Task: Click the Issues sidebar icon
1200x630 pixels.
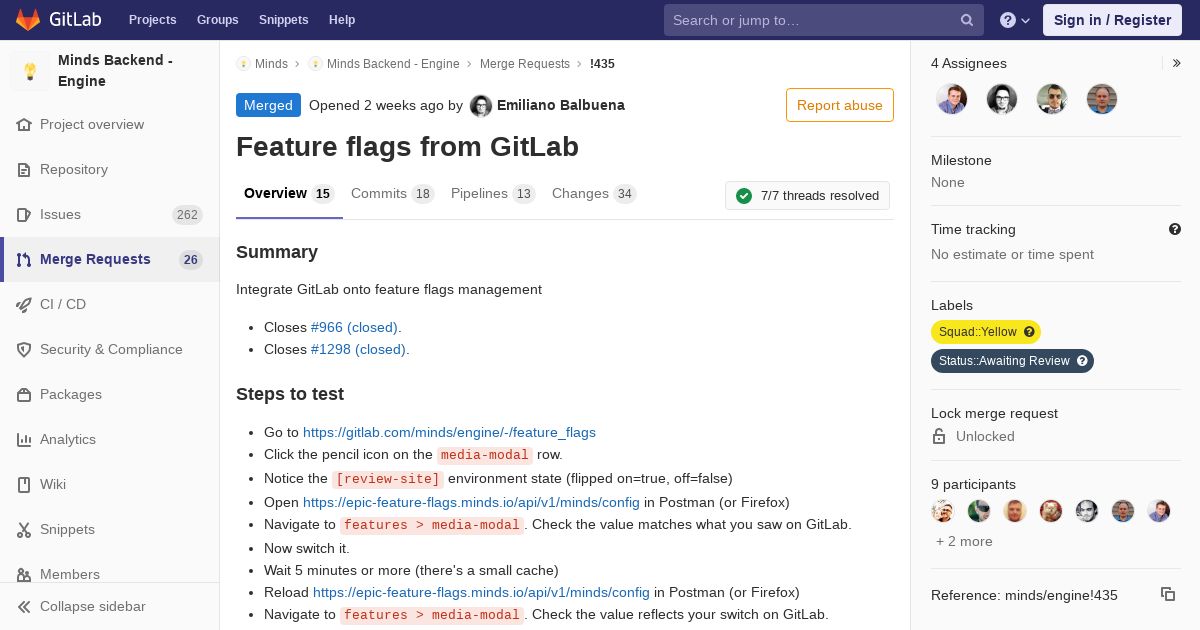Action: tap(24, 215)
